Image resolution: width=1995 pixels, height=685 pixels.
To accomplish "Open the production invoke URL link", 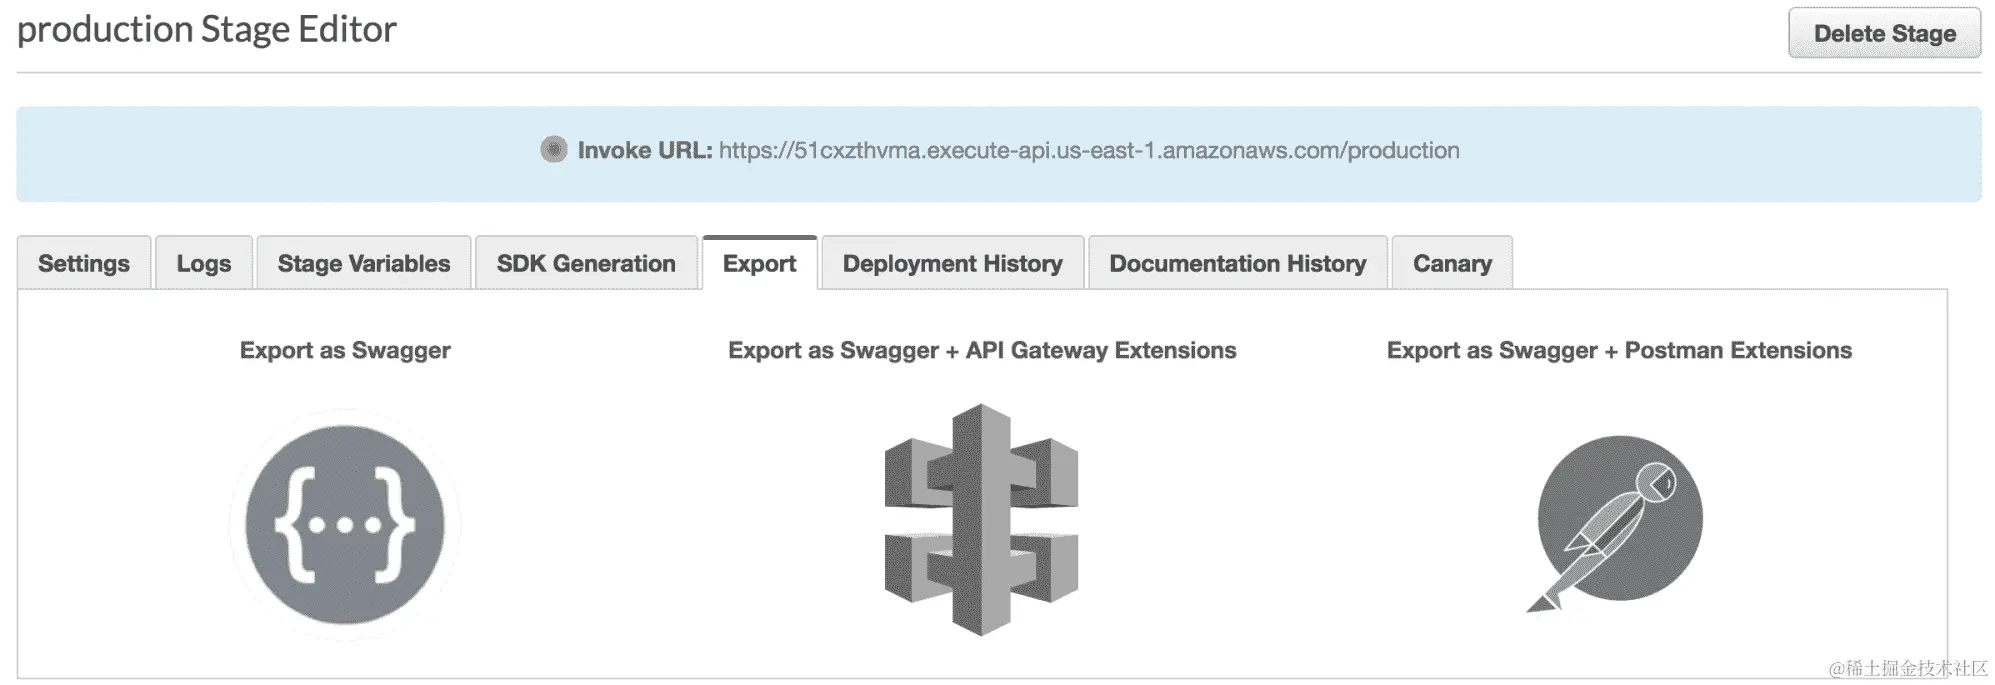I will [1089, 150].
